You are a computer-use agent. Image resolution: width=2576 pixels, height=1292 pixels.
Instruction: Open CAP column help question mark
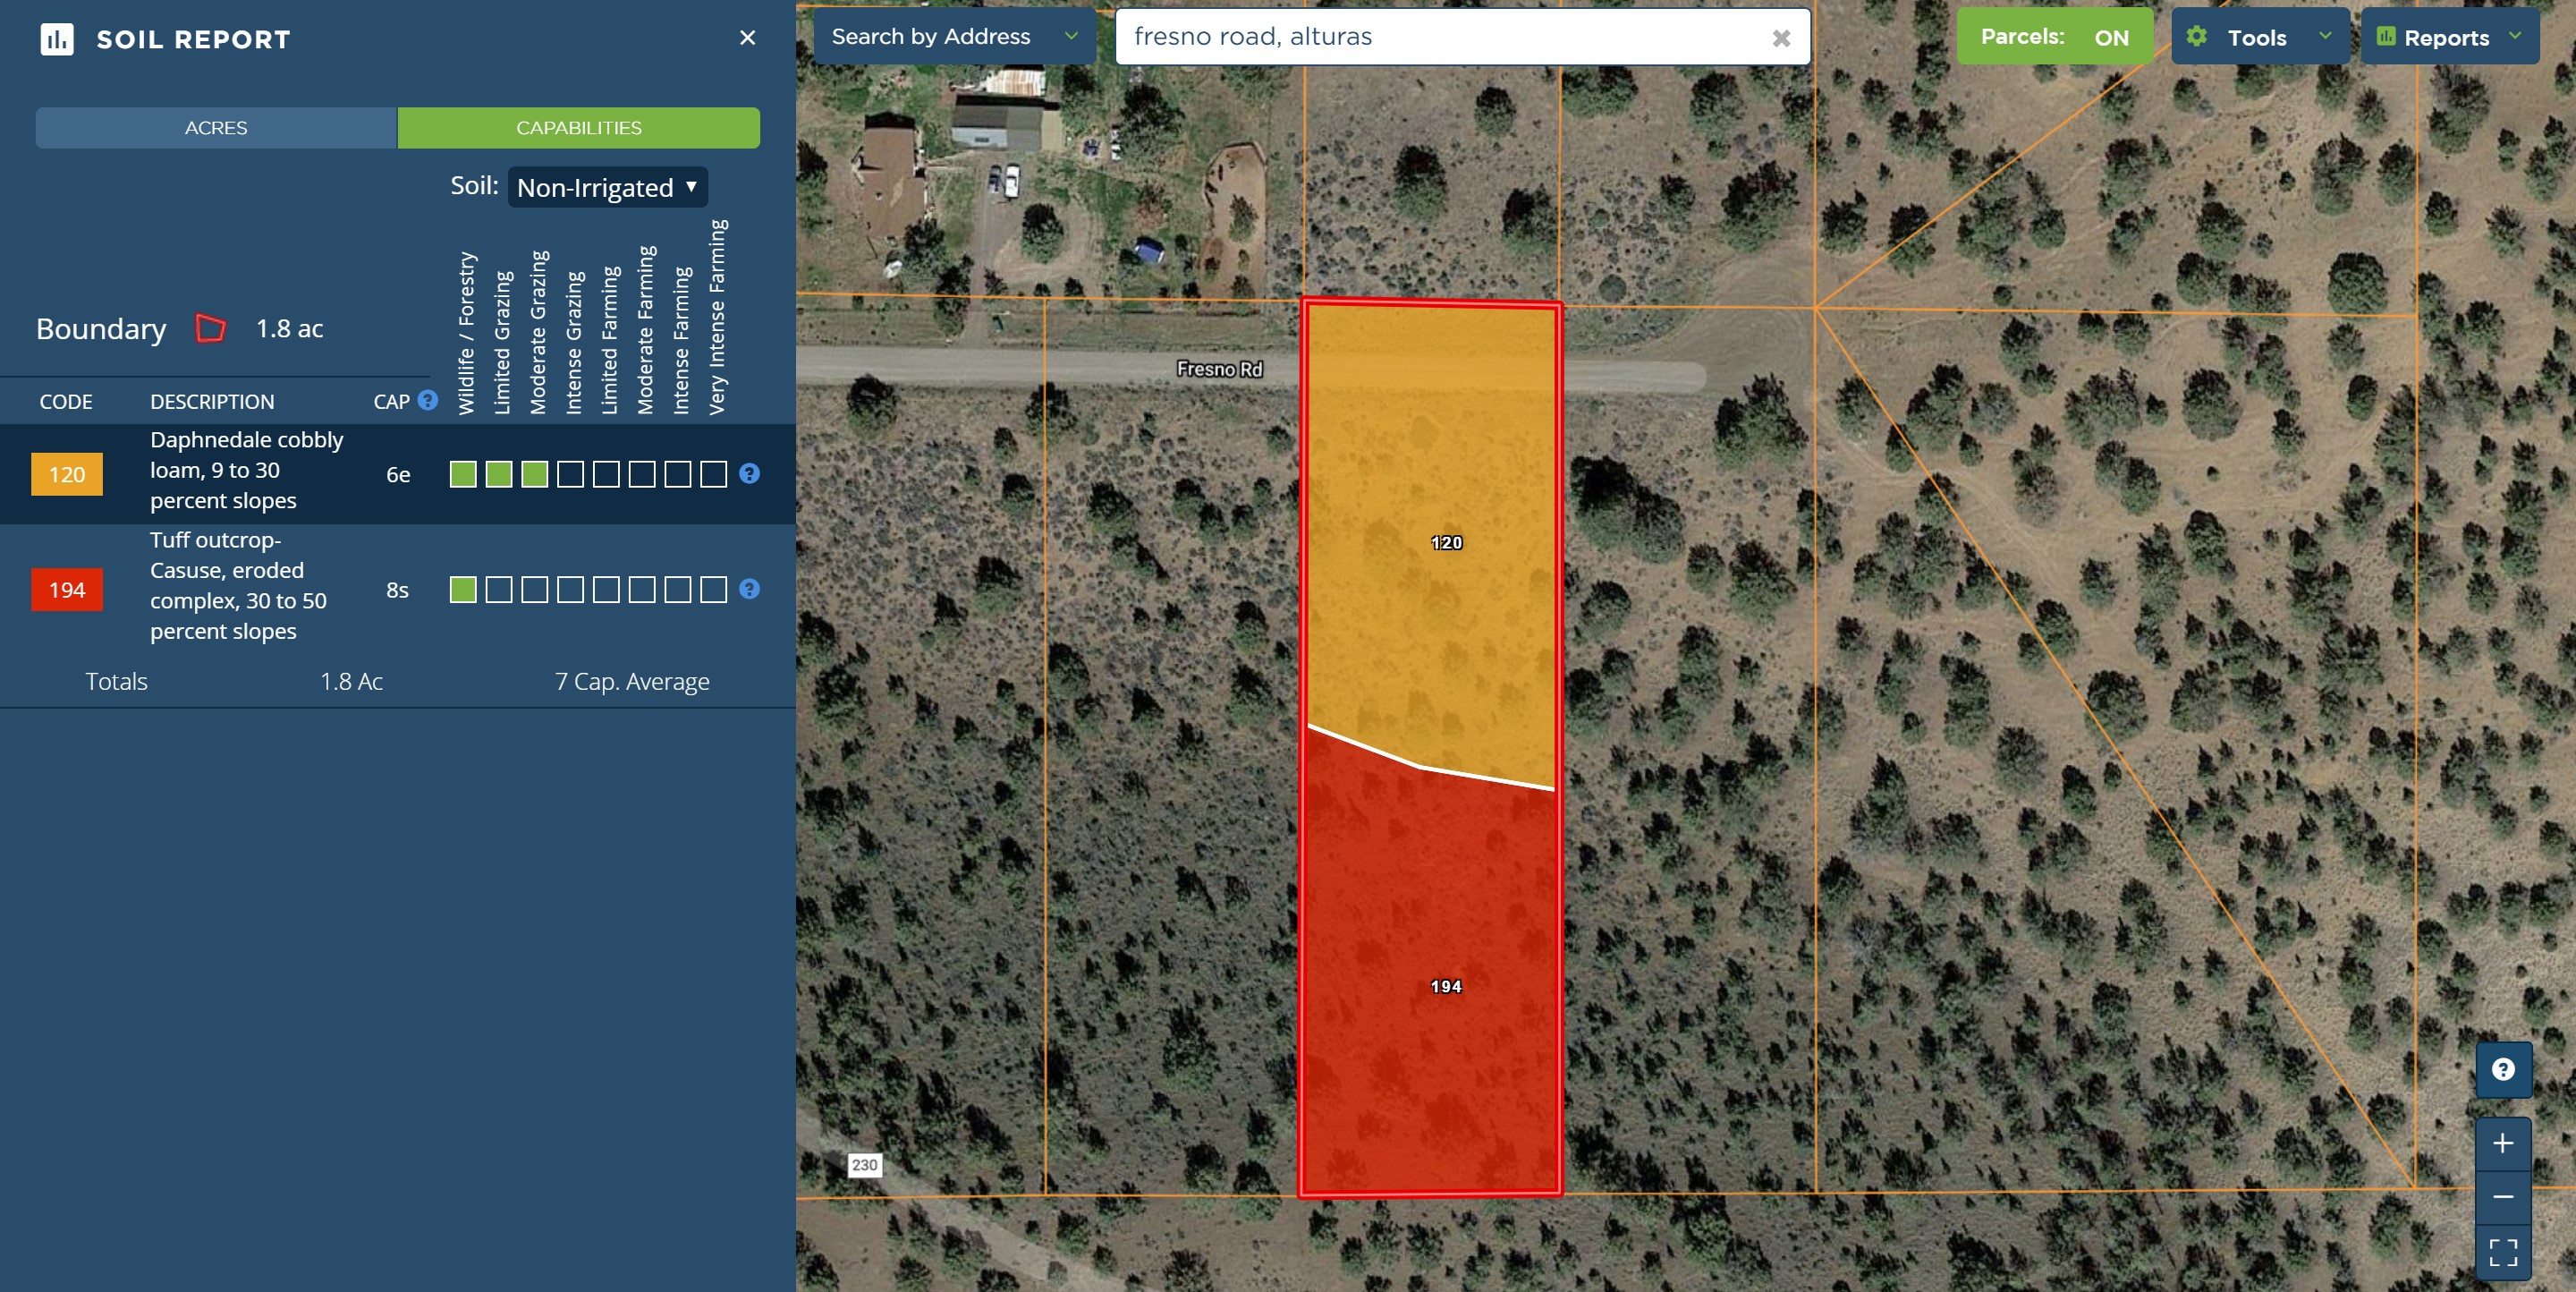[x=428, y=400]
